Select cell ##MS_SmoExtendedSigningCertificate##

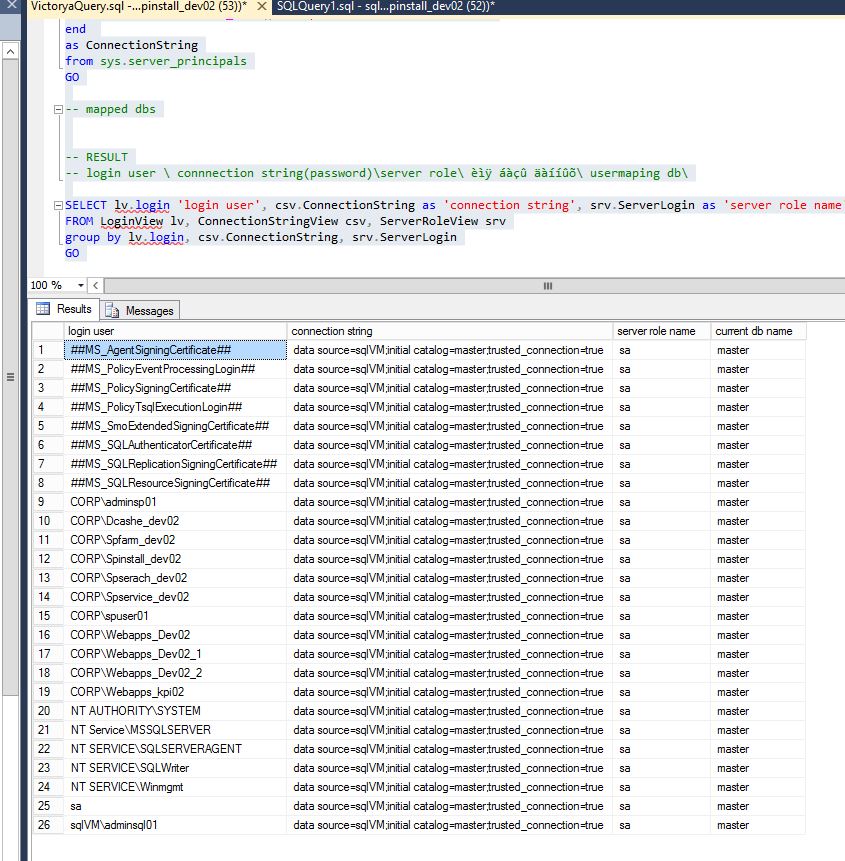point(175,426)
